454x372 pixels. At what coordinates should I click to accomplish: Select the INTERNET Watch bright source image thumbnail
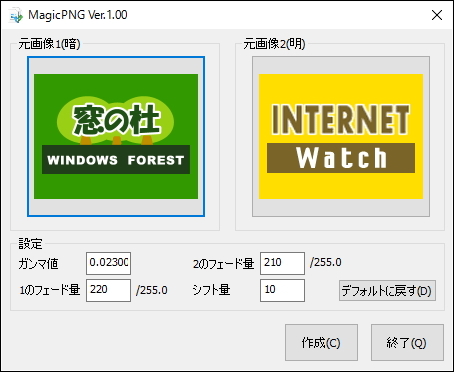click(x=341, y=136)
